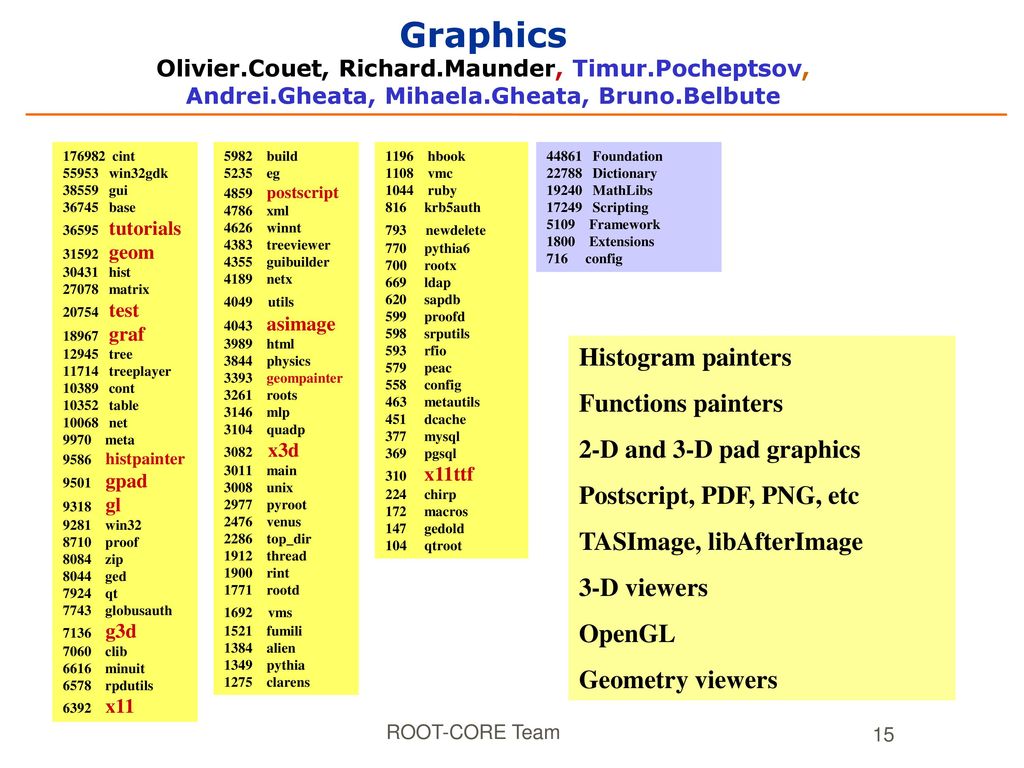Click the '3-D viewers' line
The height and width of the screenshot is (768, 1024).
(x=643, y=588)
